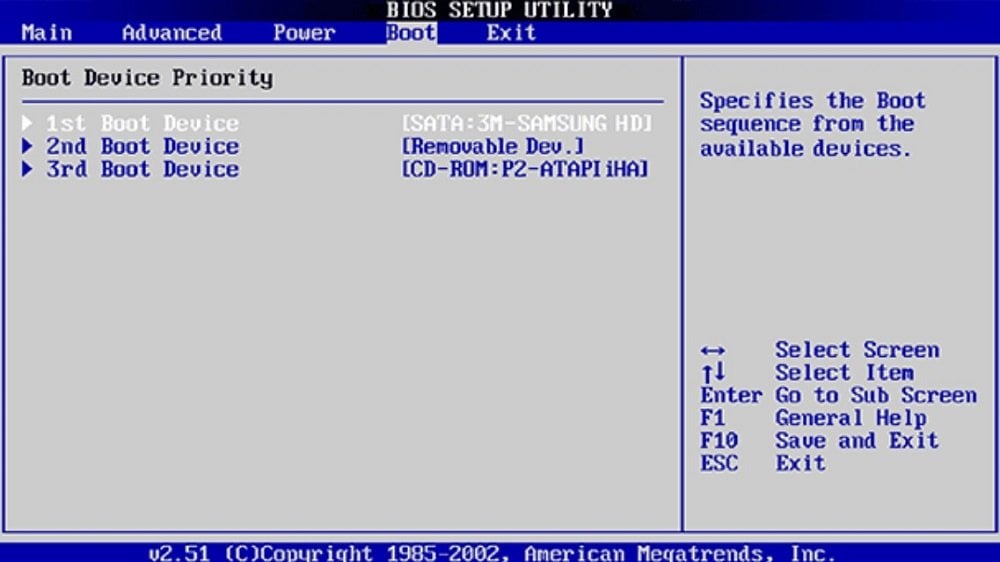Screen dimensions: 1000x562
Task: Click the Exit hint beside ESC
Action: point(800,463)
